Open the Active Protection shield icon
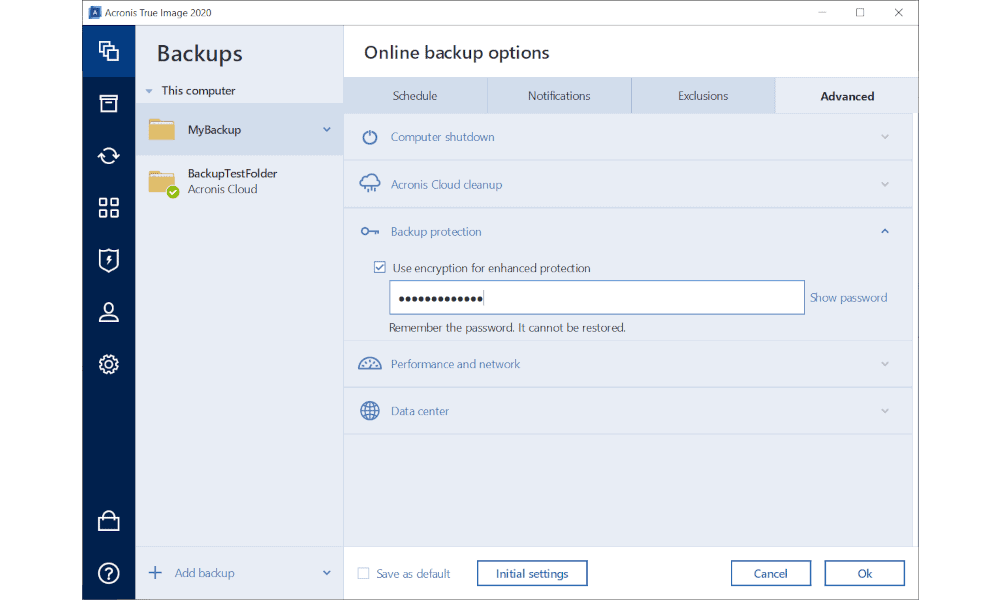Viewport: 1000px width, 600px height. 108,260
